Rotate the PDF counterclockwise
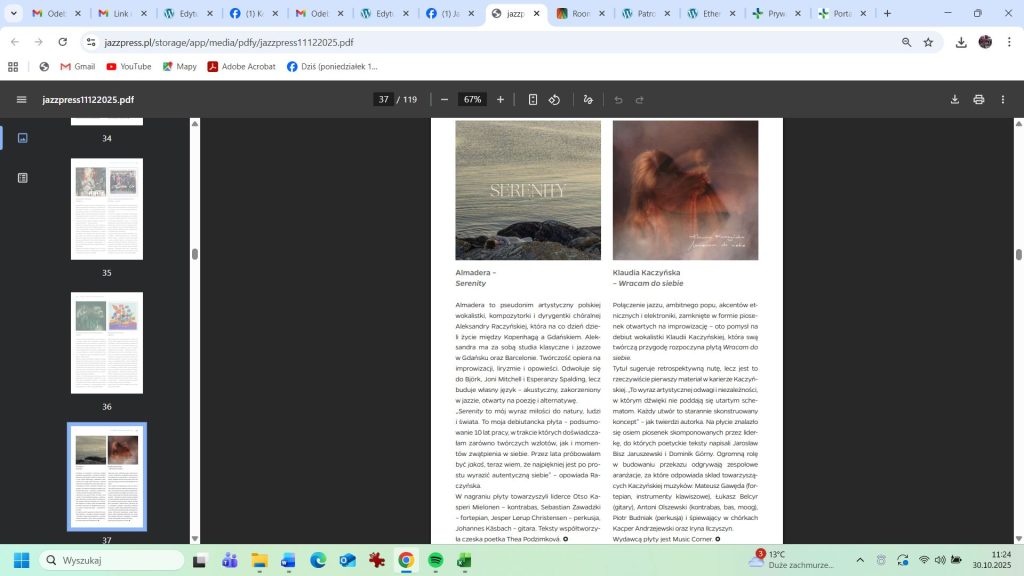The image size is (1024, 576). point(555,100)
